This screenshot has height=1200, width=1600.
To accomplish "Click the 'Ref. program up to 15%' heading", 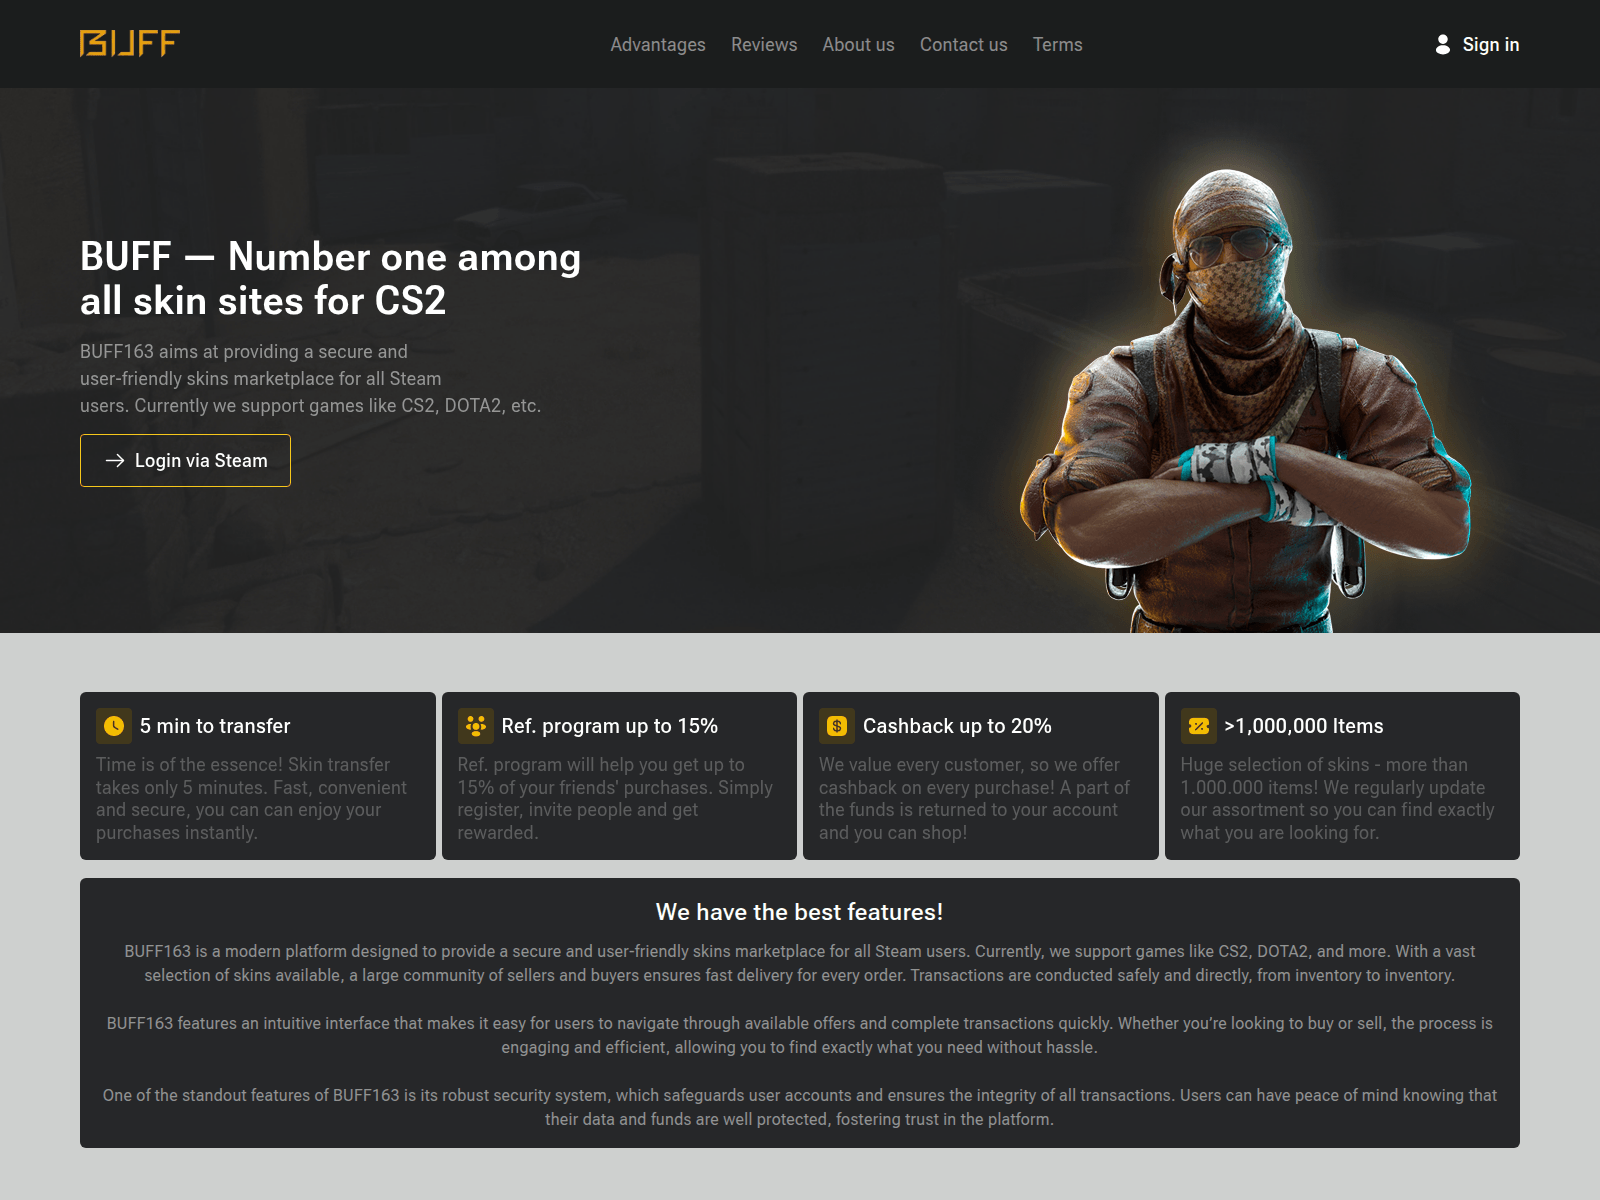I will 609,726.
